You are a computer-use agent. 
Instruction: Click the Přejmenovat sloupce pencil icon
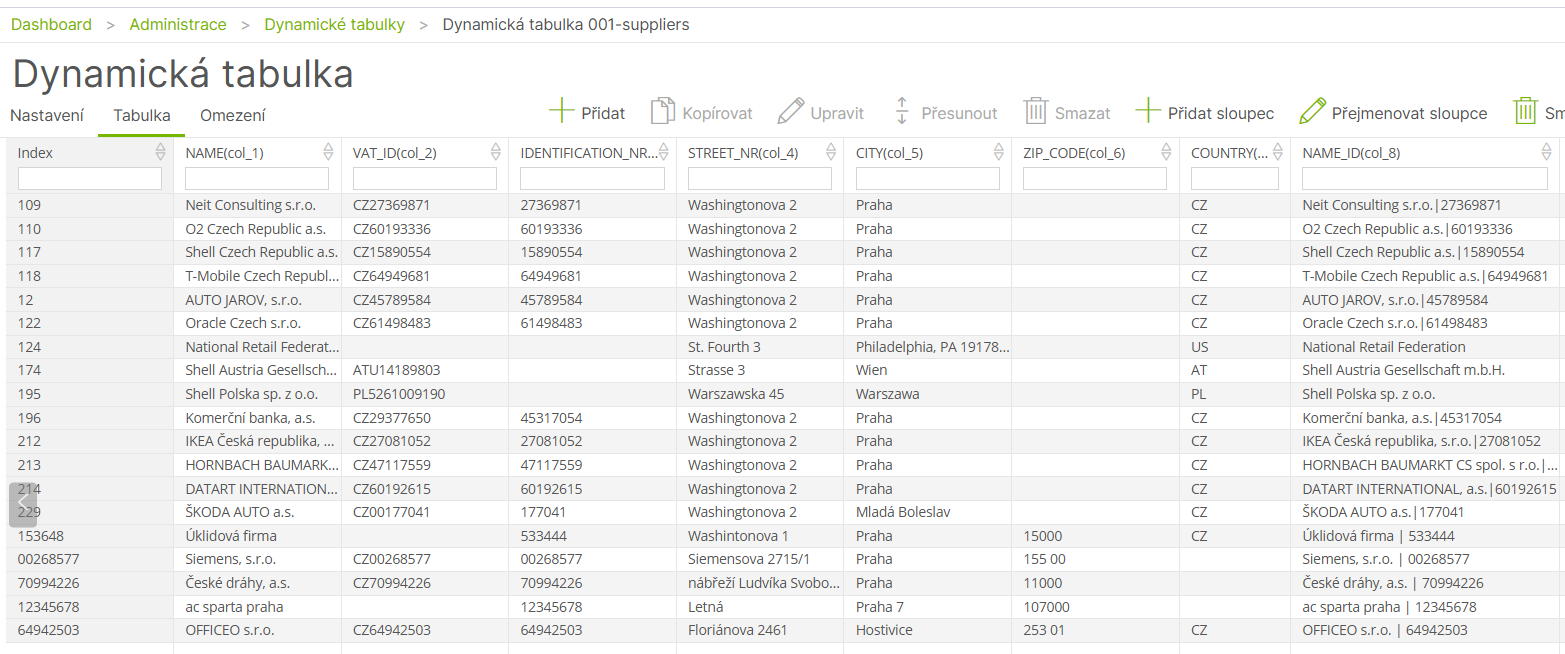pyautogui.click(x=1312, y=111)
